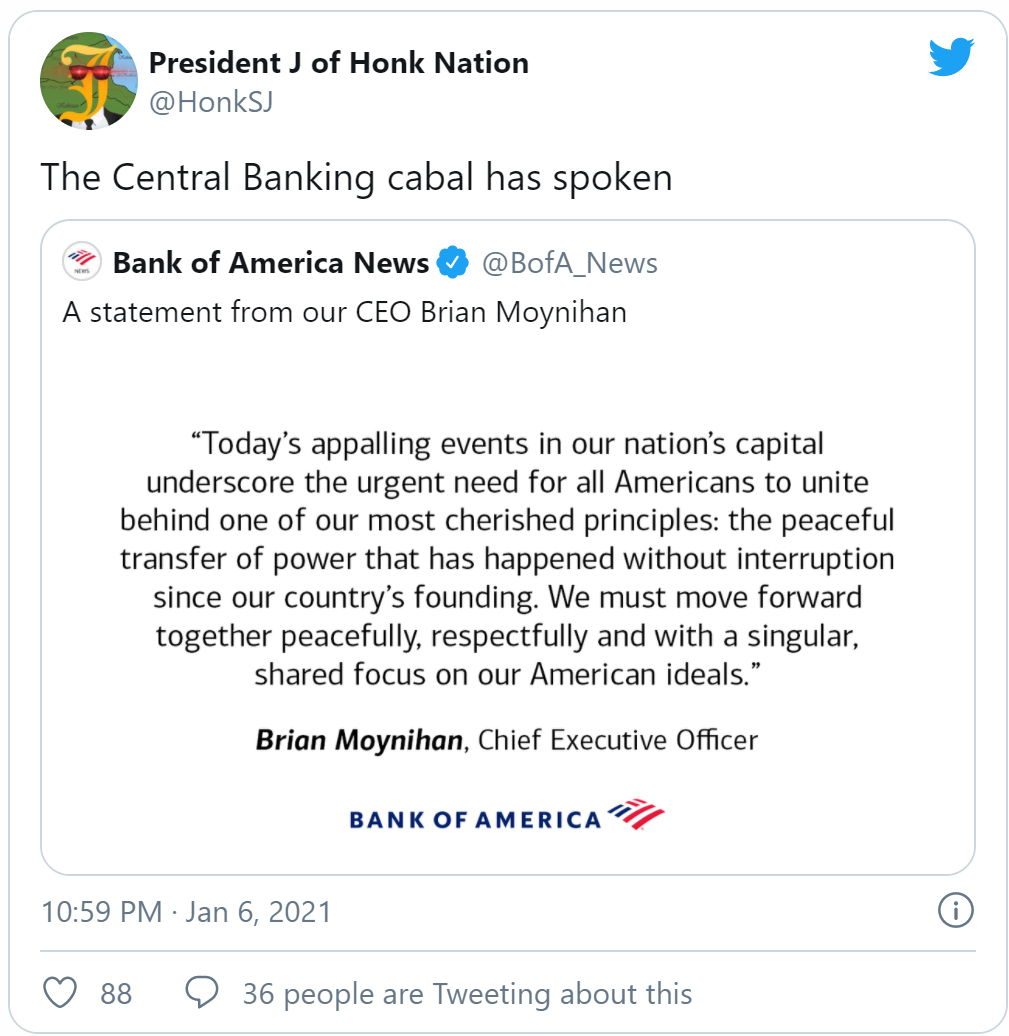Click the @HonkSJ handle
The image size is (1009, 1036).
(x=211, y=102)
